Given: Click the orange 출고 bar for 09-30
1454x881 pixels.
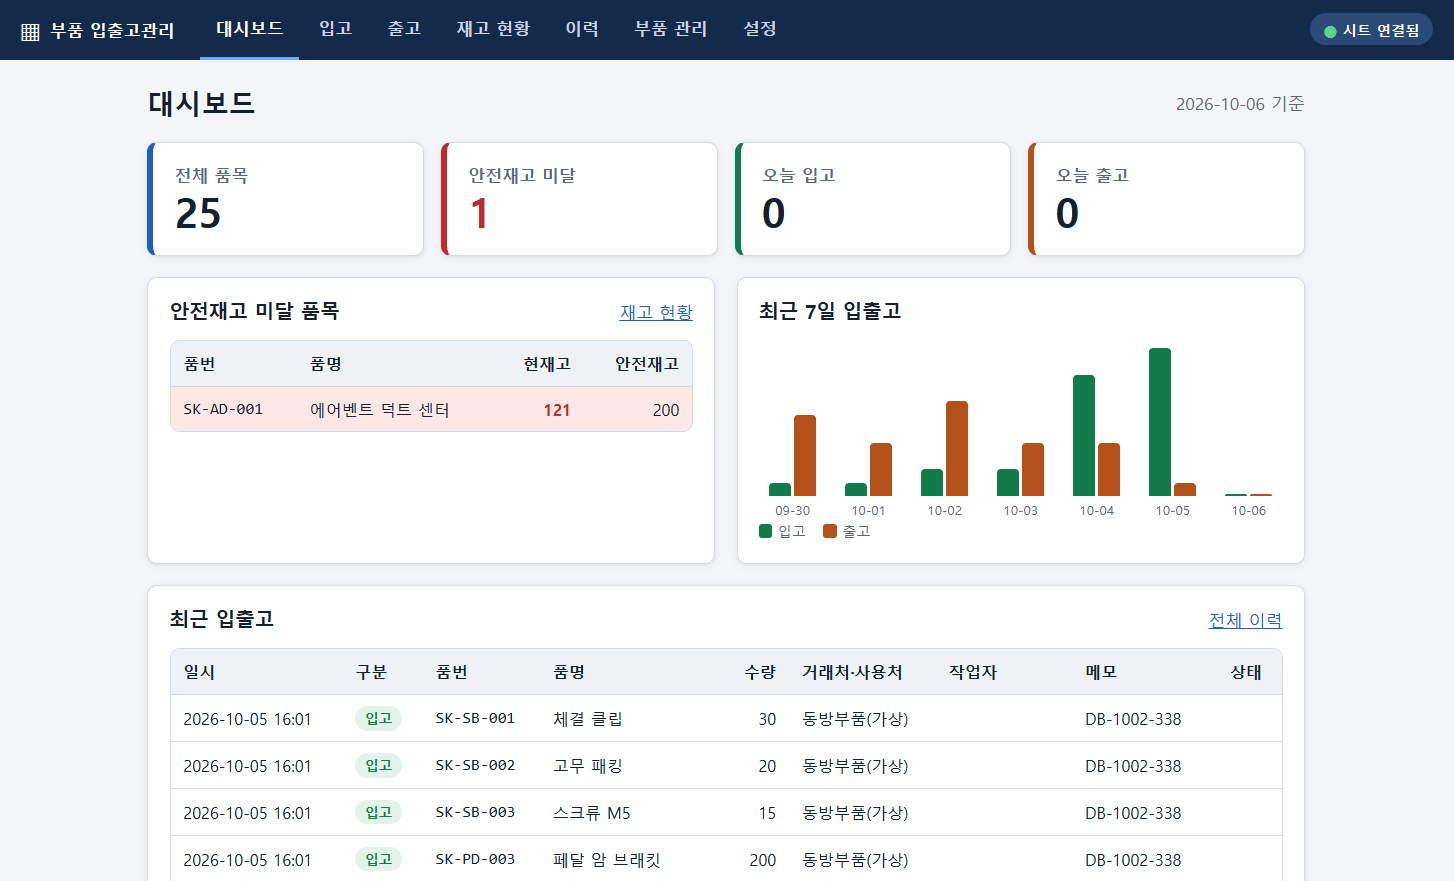Looking at the screenshot, I should click(805, 455).
